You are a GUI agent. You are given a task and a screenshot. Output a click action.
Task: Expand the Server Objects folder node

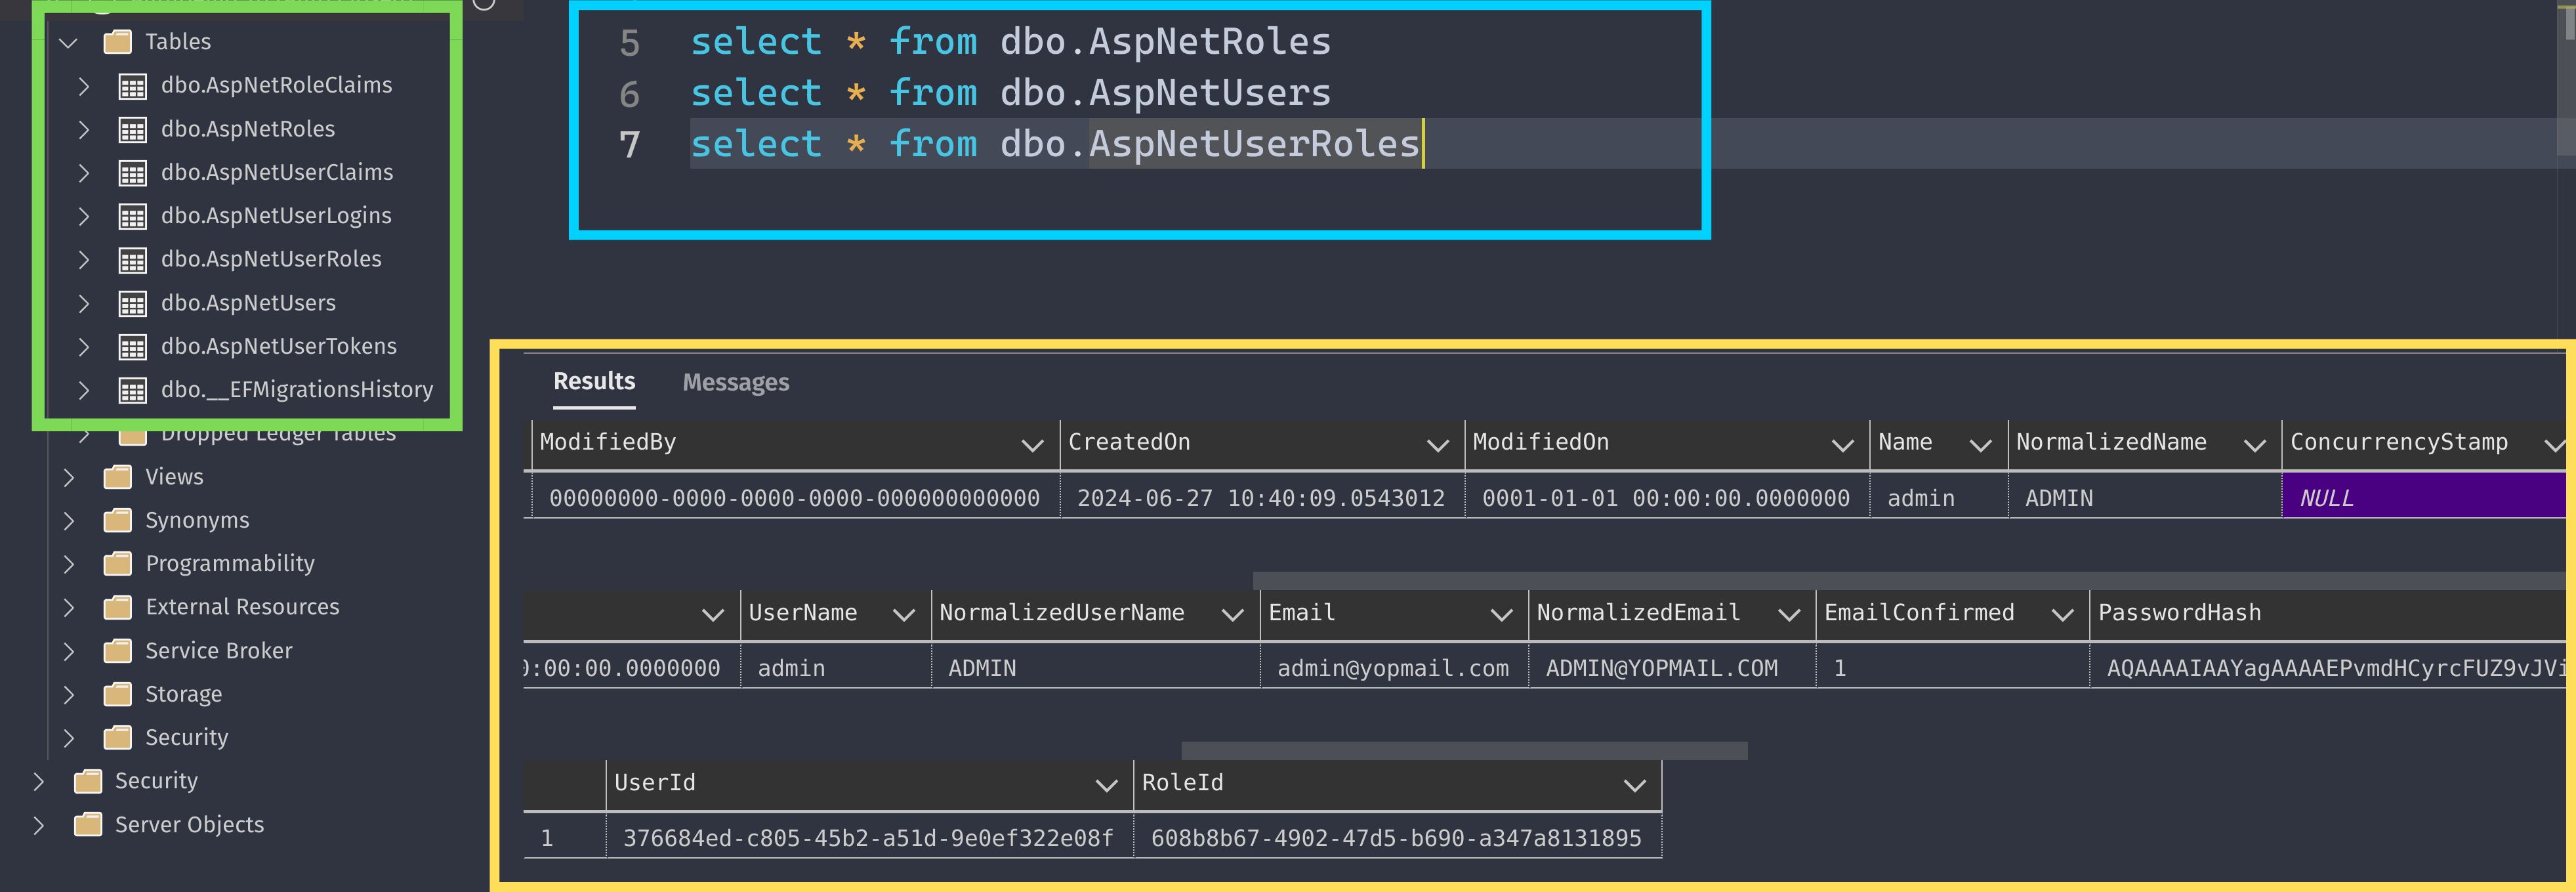(38, 825)
